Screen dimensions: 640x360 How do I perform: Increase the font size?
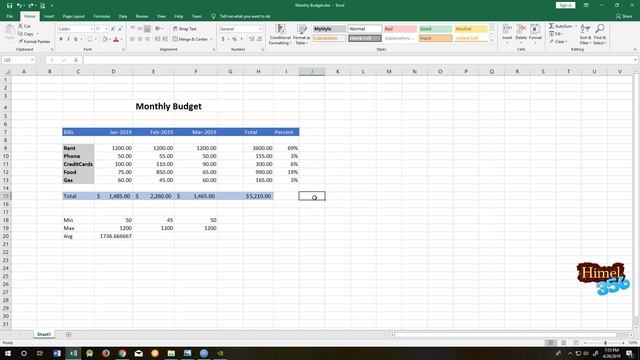coord(113,29)
